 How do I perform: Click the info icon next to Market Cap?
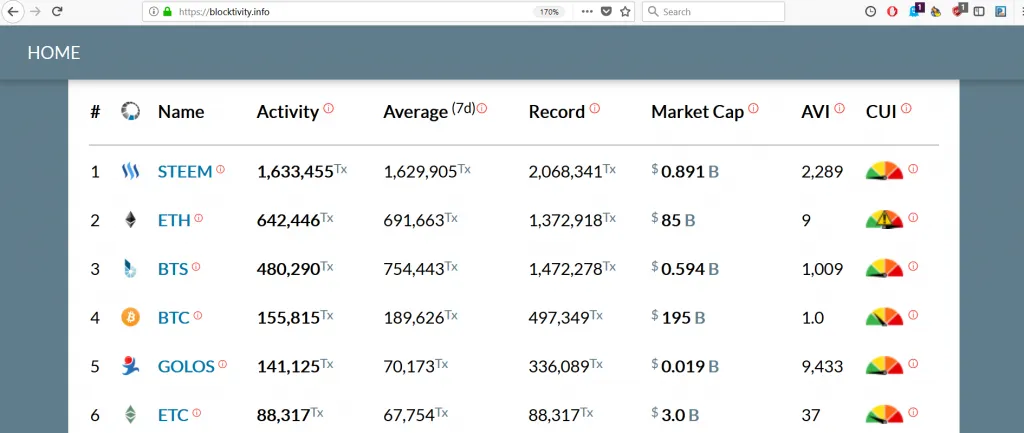[x=753, y=108]
